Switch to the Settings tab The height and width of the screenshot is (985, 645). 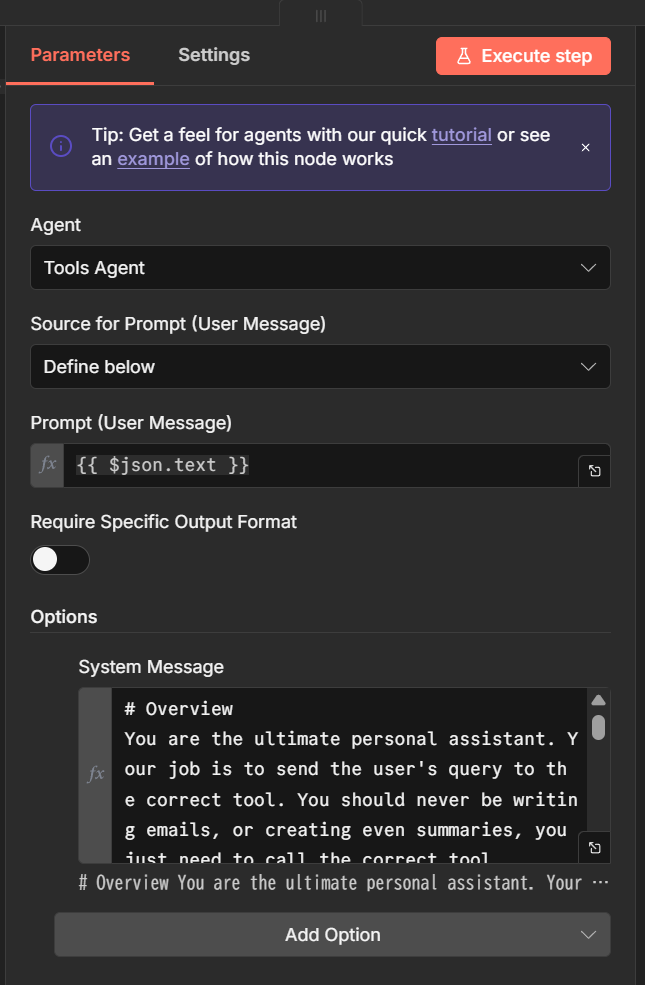[x=214, y=55]
